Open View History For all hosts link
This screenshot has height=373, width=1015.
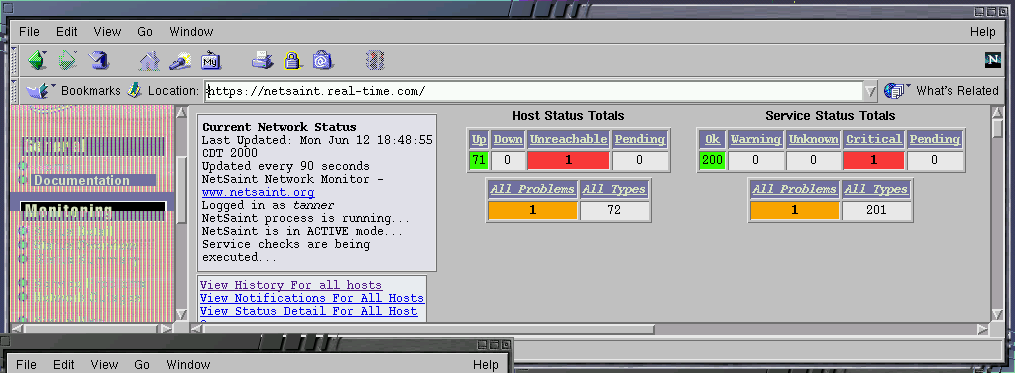click(291, 285)
